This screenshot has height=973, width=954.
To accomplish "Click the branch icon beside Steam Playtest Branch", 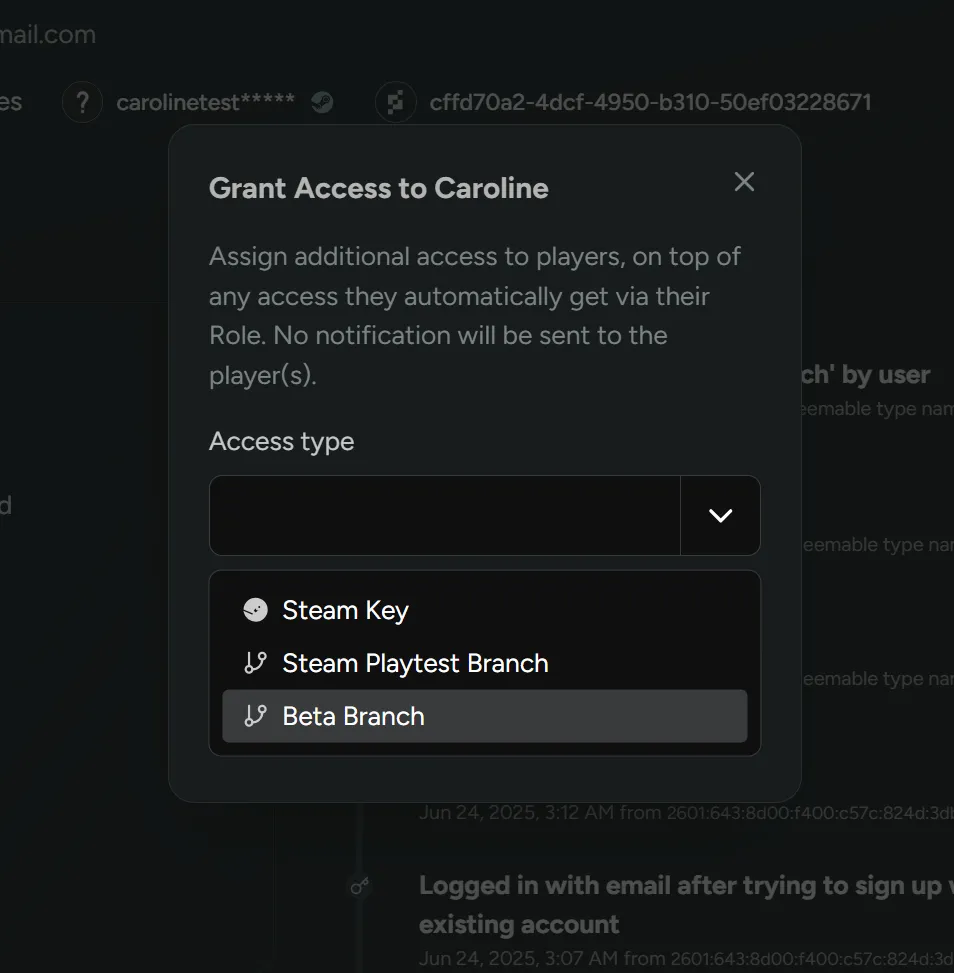I will click(x=255, y=662).
